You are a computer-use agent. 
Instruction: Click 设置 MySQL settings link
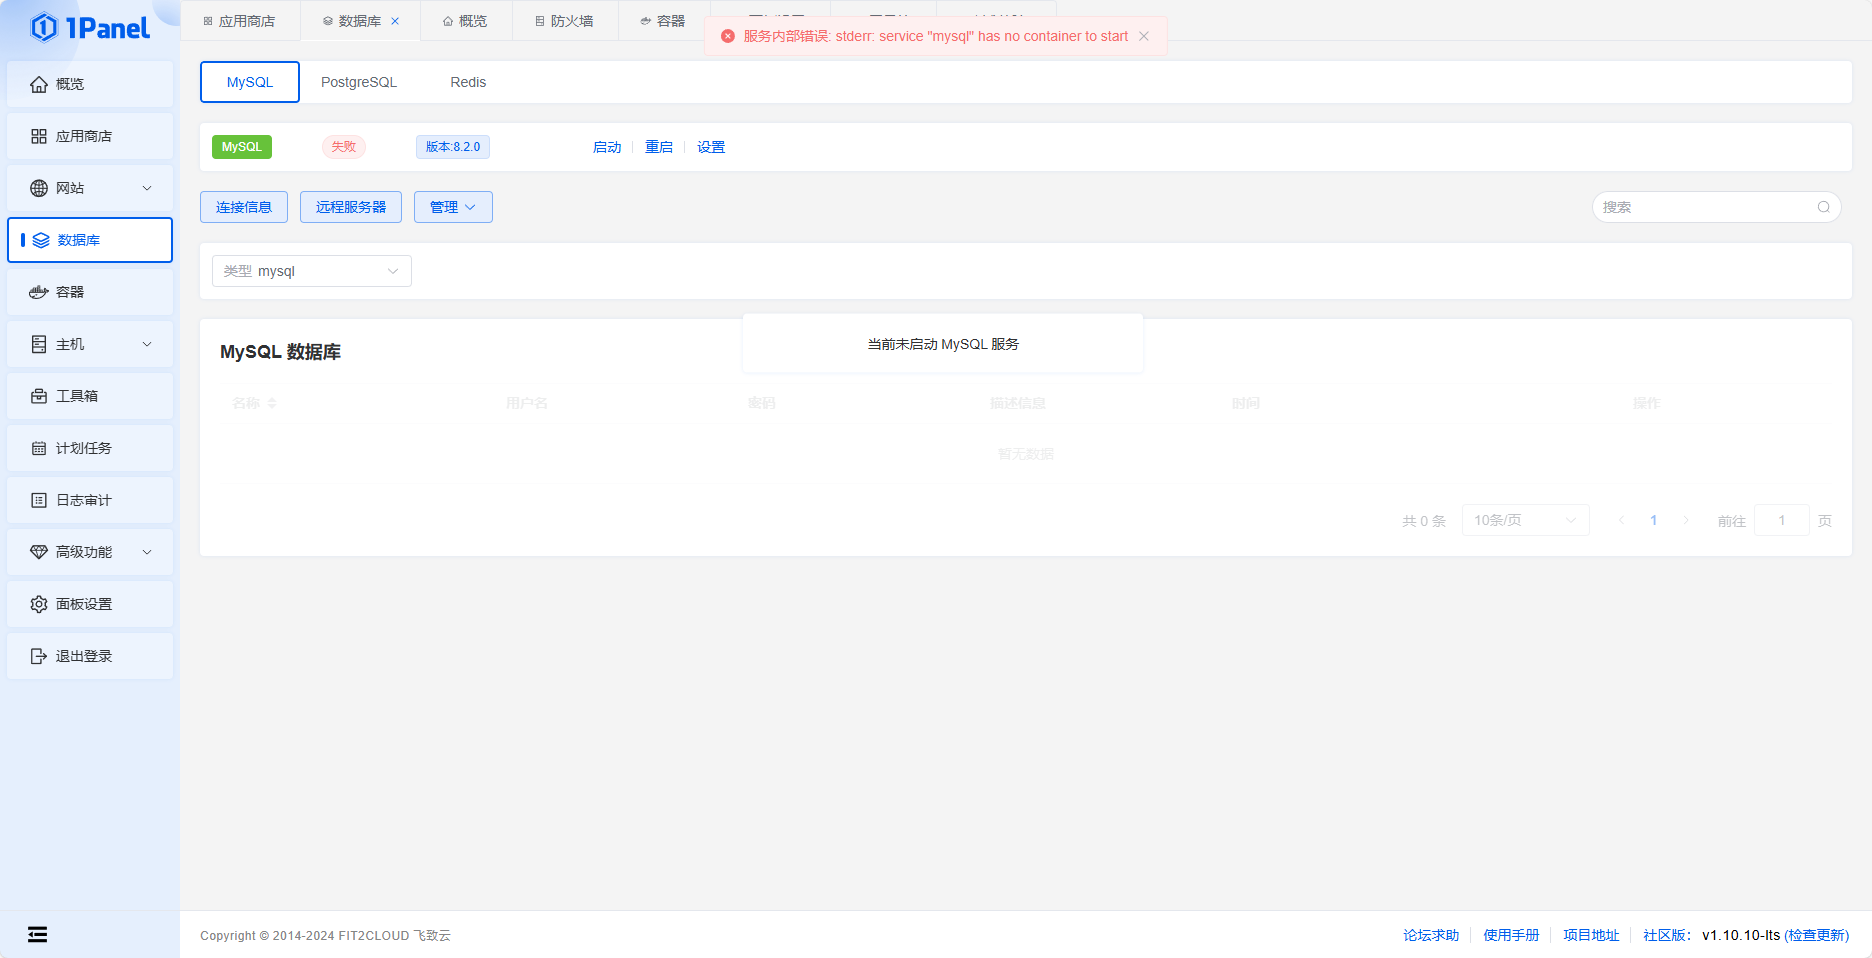coord(711,147)
